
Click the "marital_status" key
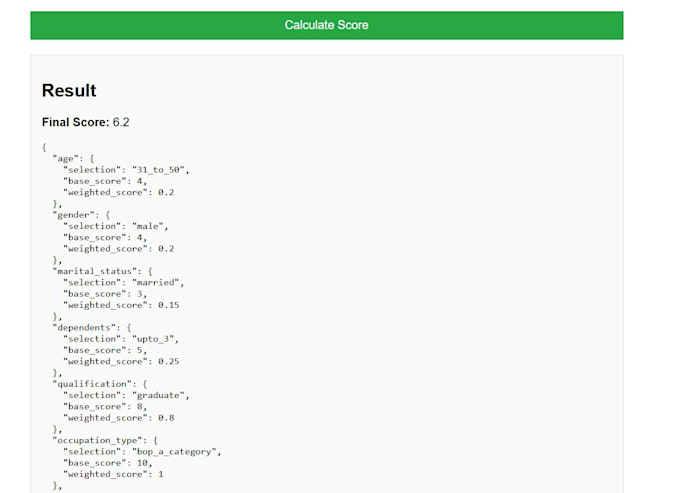pos(94,271)
